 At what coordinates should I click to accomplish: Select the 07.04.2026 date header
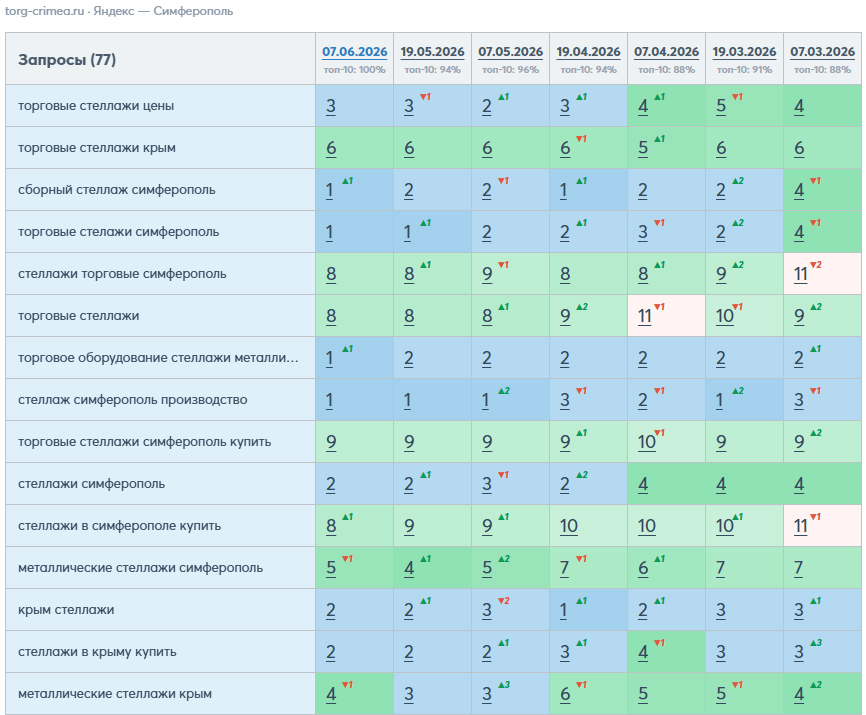[666, 52]
